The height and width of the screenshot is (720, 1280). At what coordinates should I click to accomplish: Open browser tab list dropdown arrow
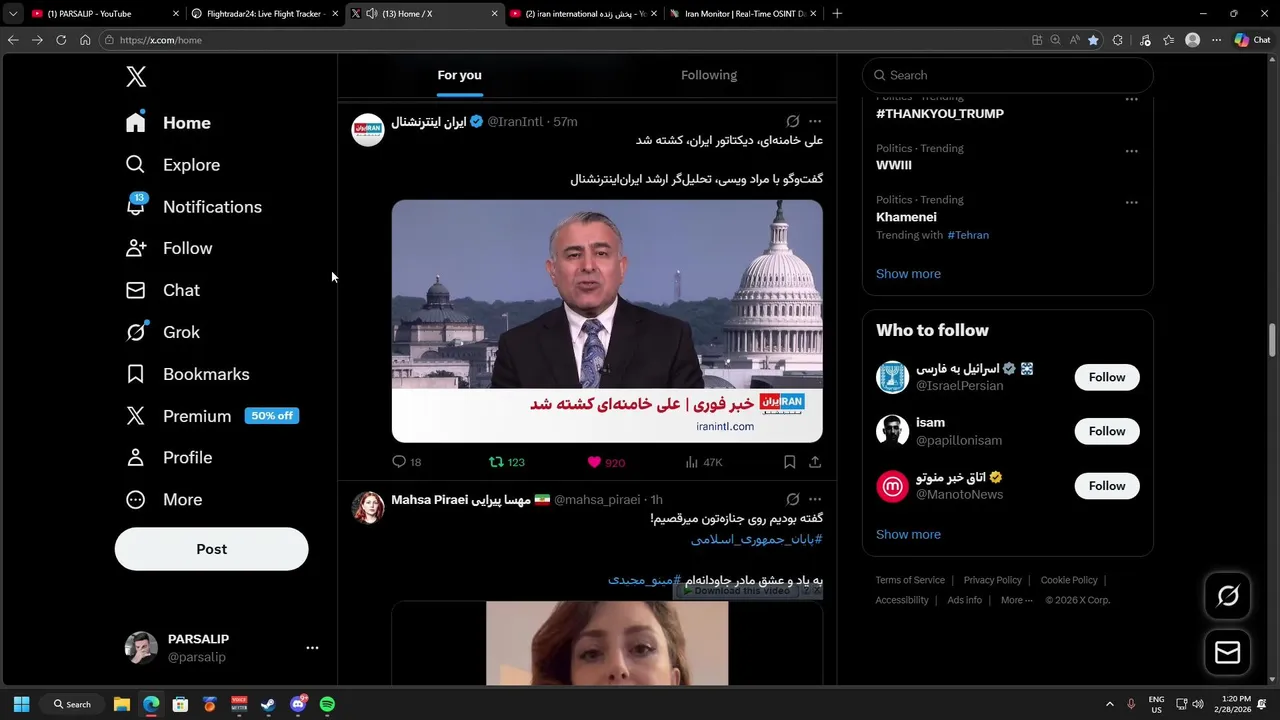tap(13, 14)
